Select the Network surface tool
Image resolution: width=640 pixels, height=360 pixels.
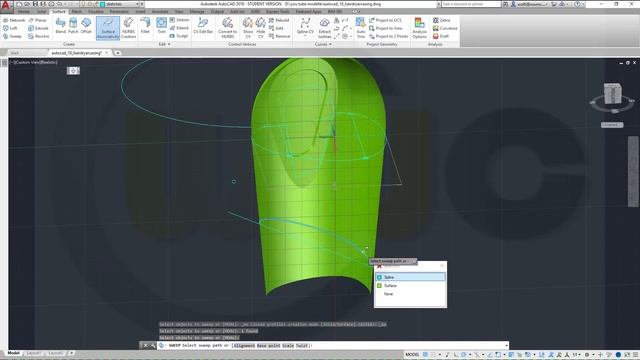[14, 20]
